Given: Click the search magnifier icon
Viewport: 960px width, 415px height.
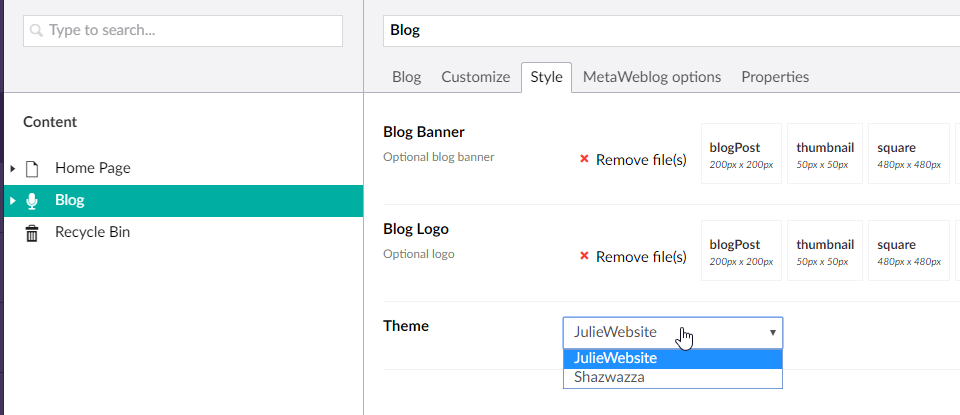Looking at the screenshot, I should (x=36, y=31).
